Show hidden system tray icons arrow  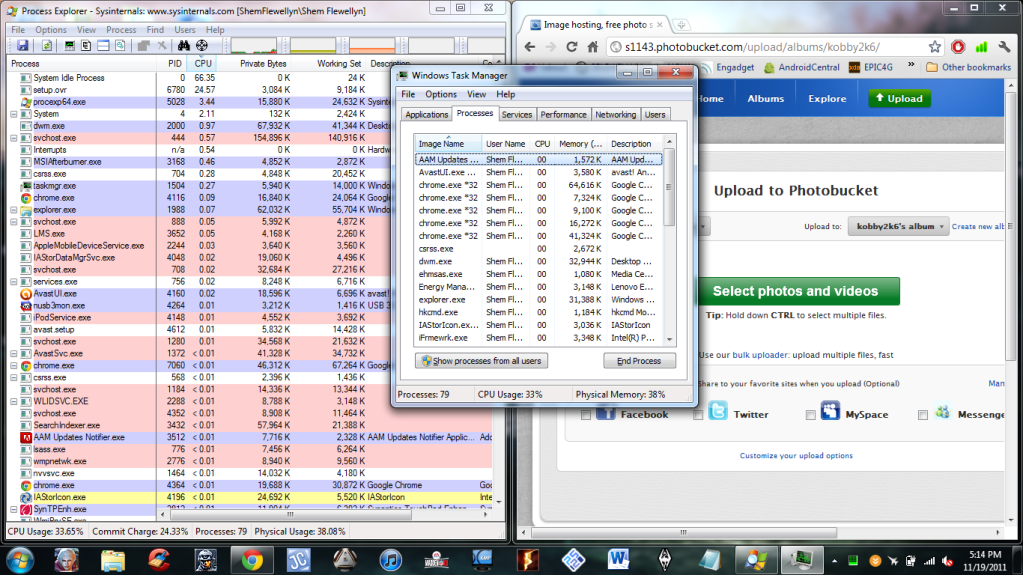[x=834, y=561]
